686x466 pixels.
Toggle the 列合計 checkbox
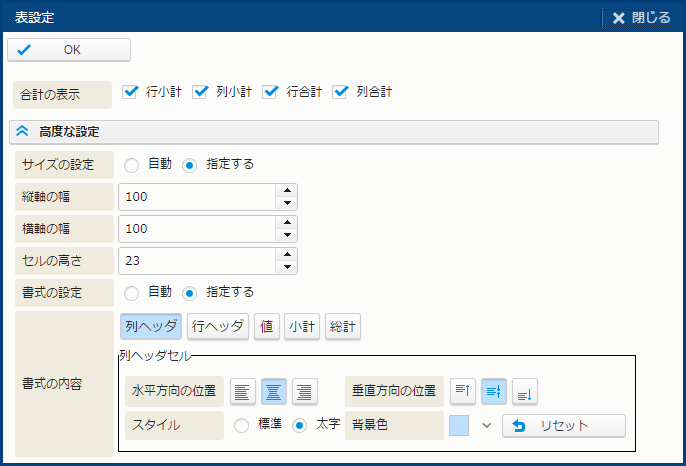coord(340,92)
